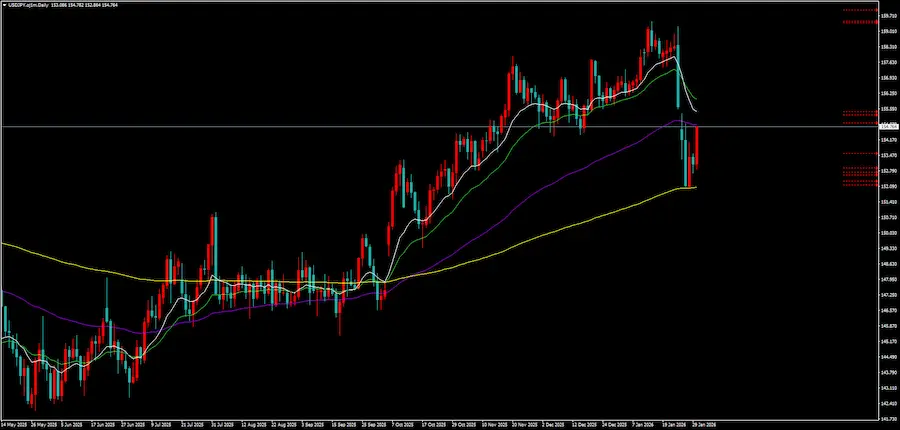Click the lowest red dotted level line
The image size is (900, 430).
click(x=858, y=186)
